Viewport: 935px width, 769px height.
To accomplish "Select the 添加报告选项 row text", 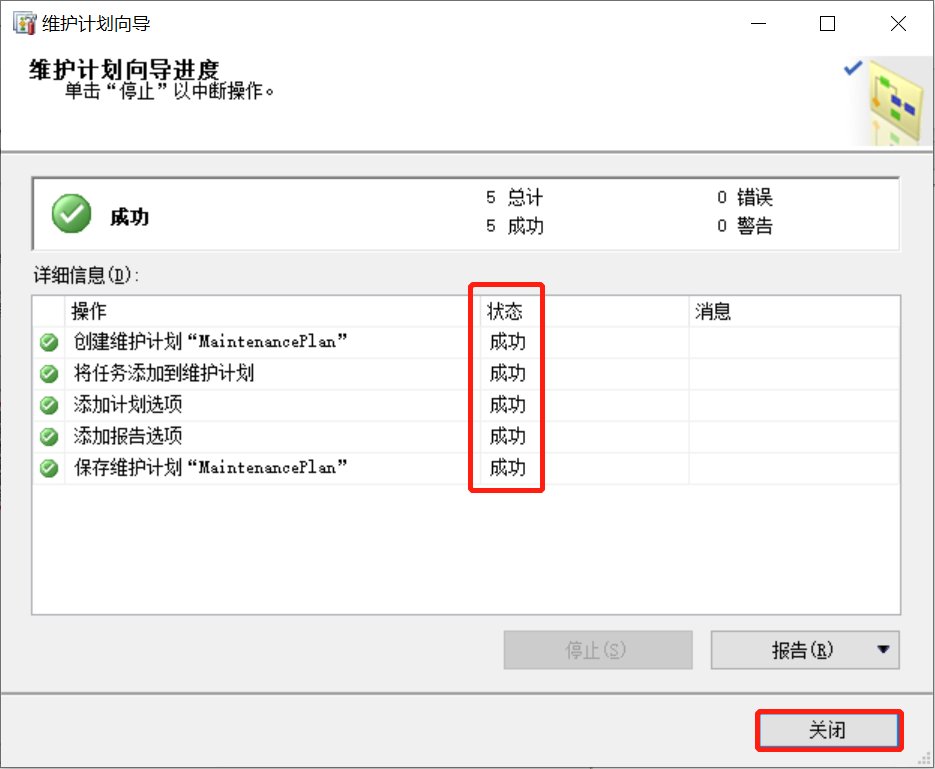I will [128, 436].
